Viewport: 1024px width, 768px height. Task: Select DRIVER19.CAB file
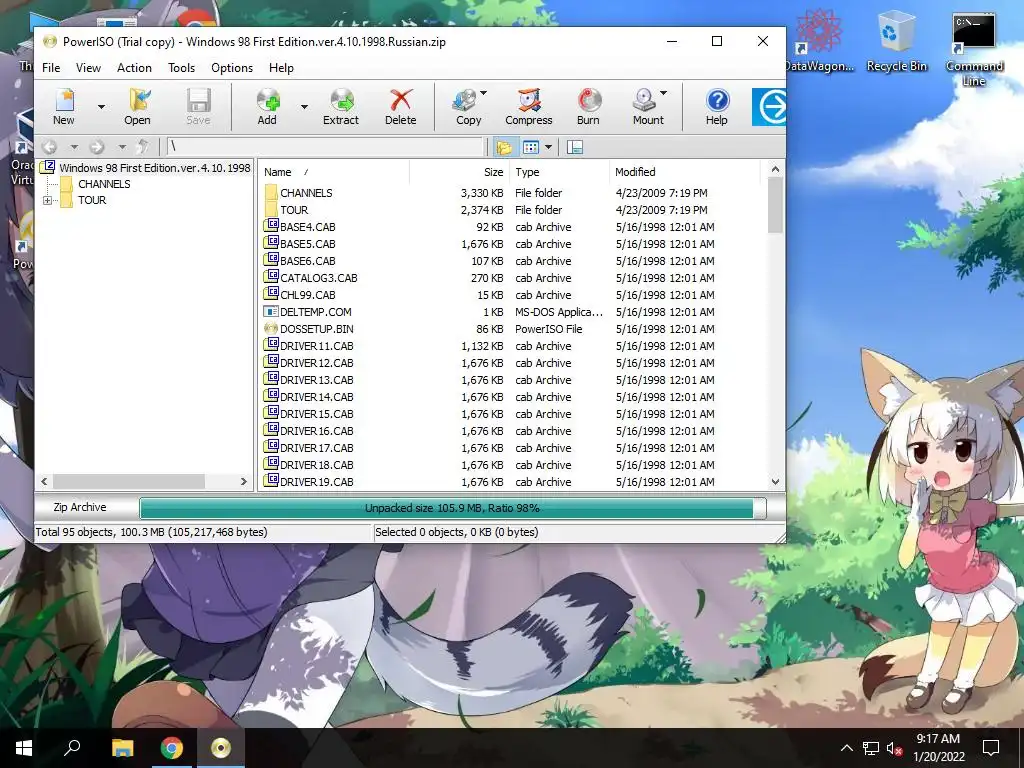(x=317, y=482)
